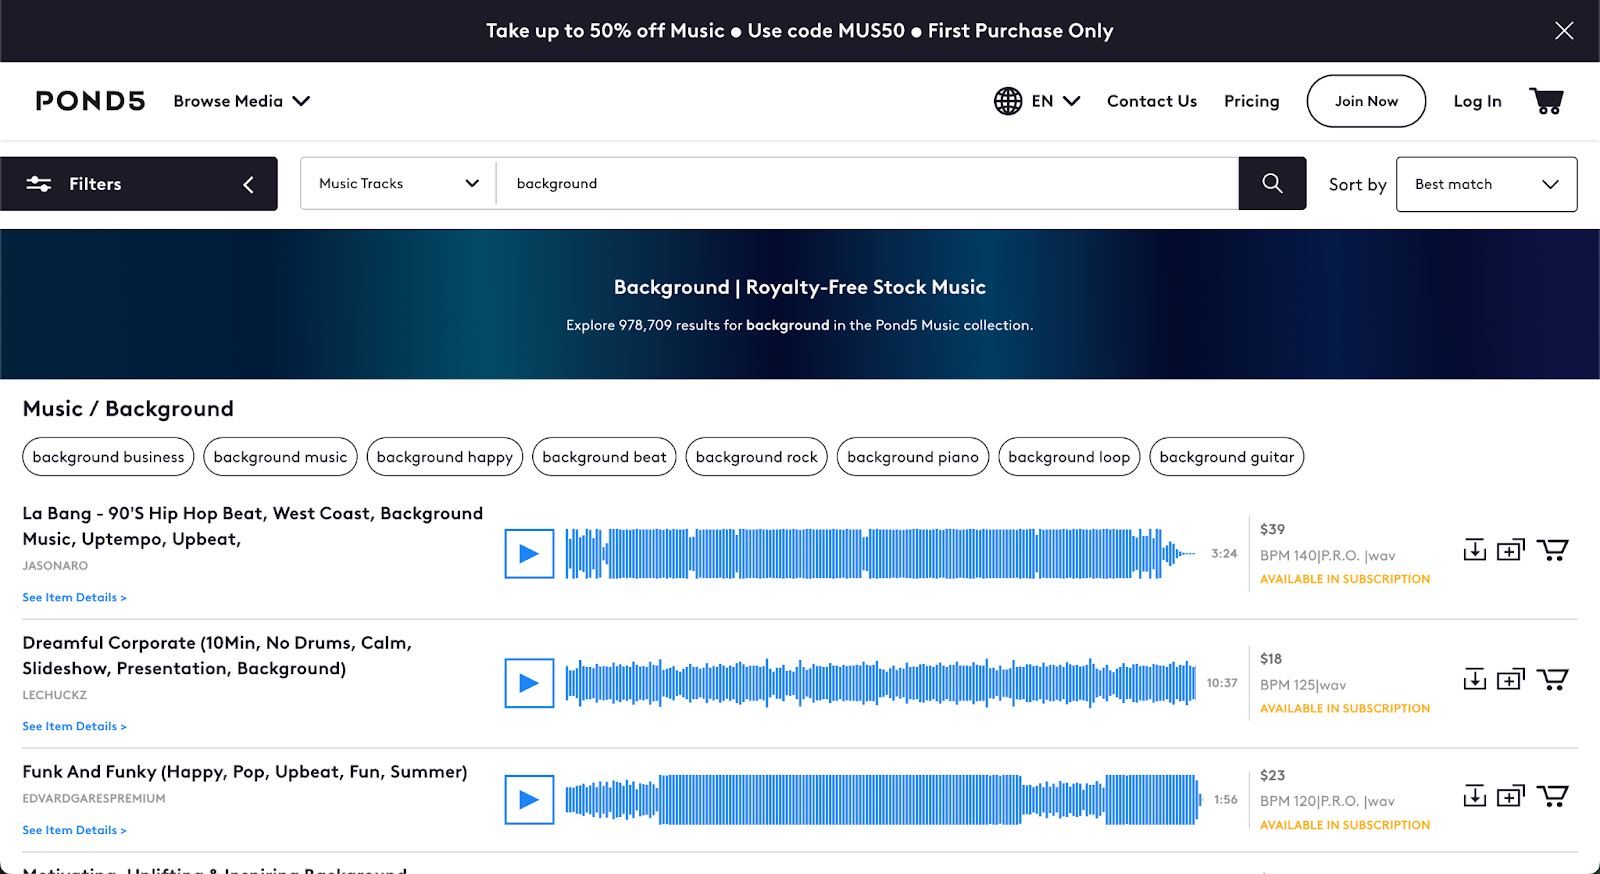Add La Bang track to collection
Screen dimensions: 1600x874
click(x=1511, y=550)
